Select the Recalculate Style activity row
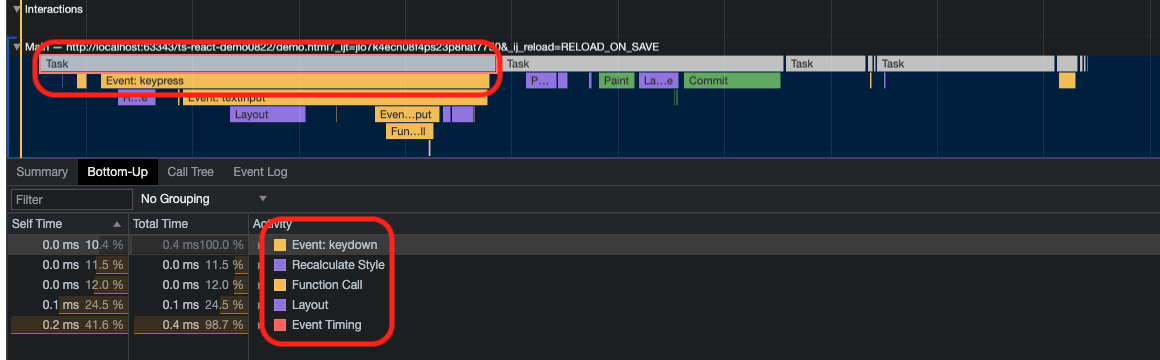This screenshot has height=360, width=1160. click(583, 265)
